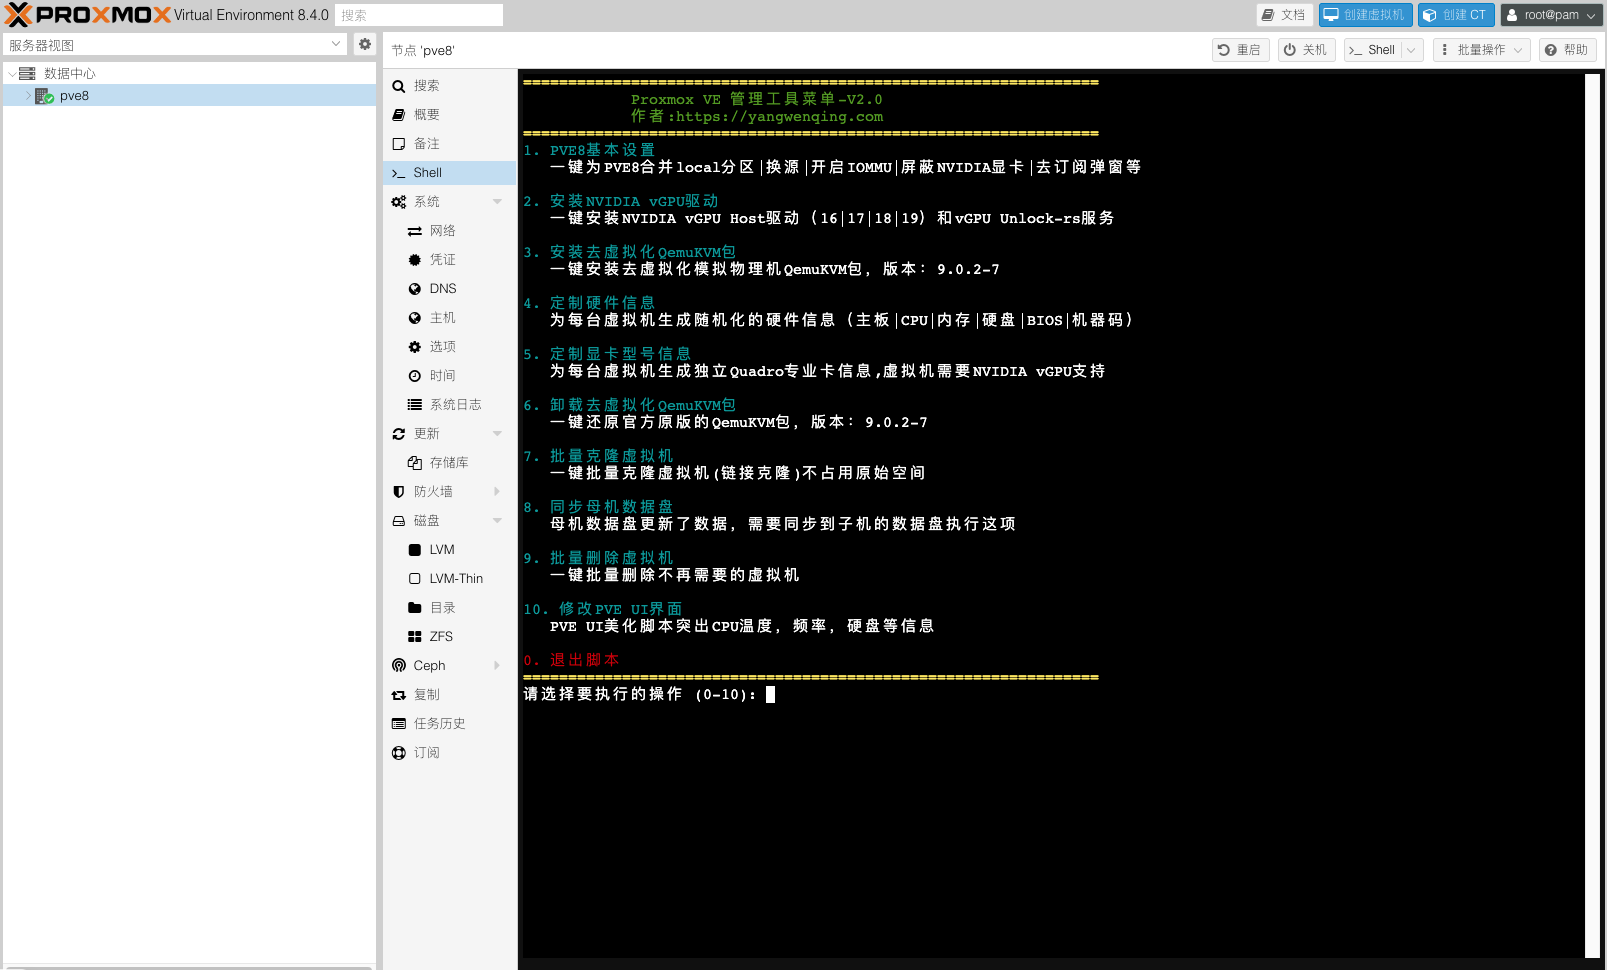Collapse the 系统 section arrow
Screen dimensions: 1607x970
pos(497,202)
